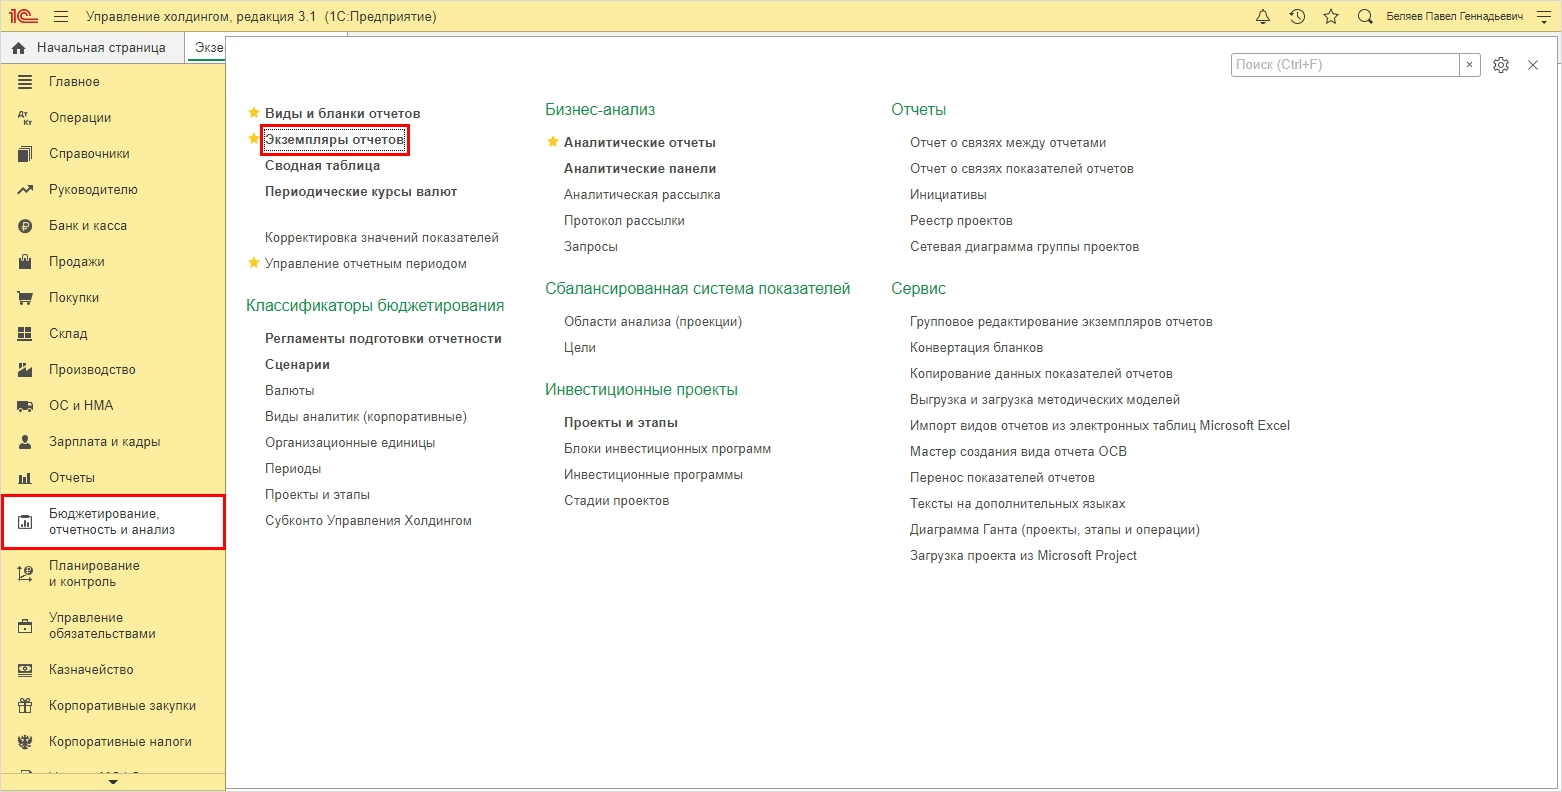Open Проекты и этапы under Инвестиционные проекты
1562x792 pixels.
coord(621,423)
